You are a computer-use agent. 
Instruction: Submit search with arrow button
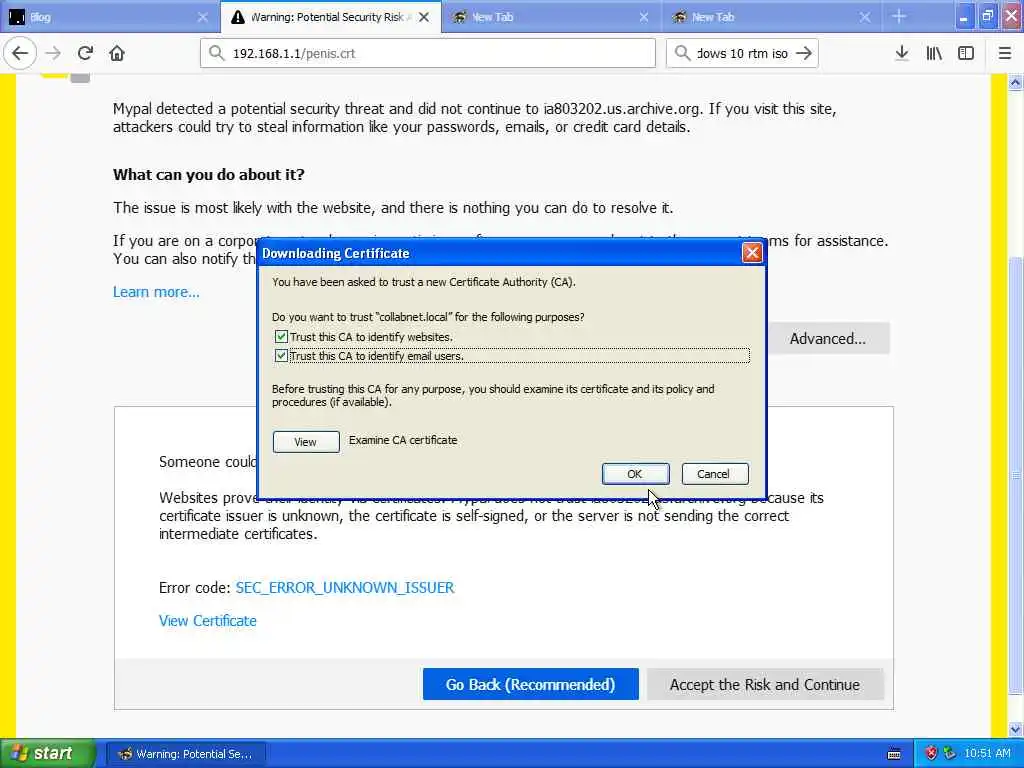[805, 53]
